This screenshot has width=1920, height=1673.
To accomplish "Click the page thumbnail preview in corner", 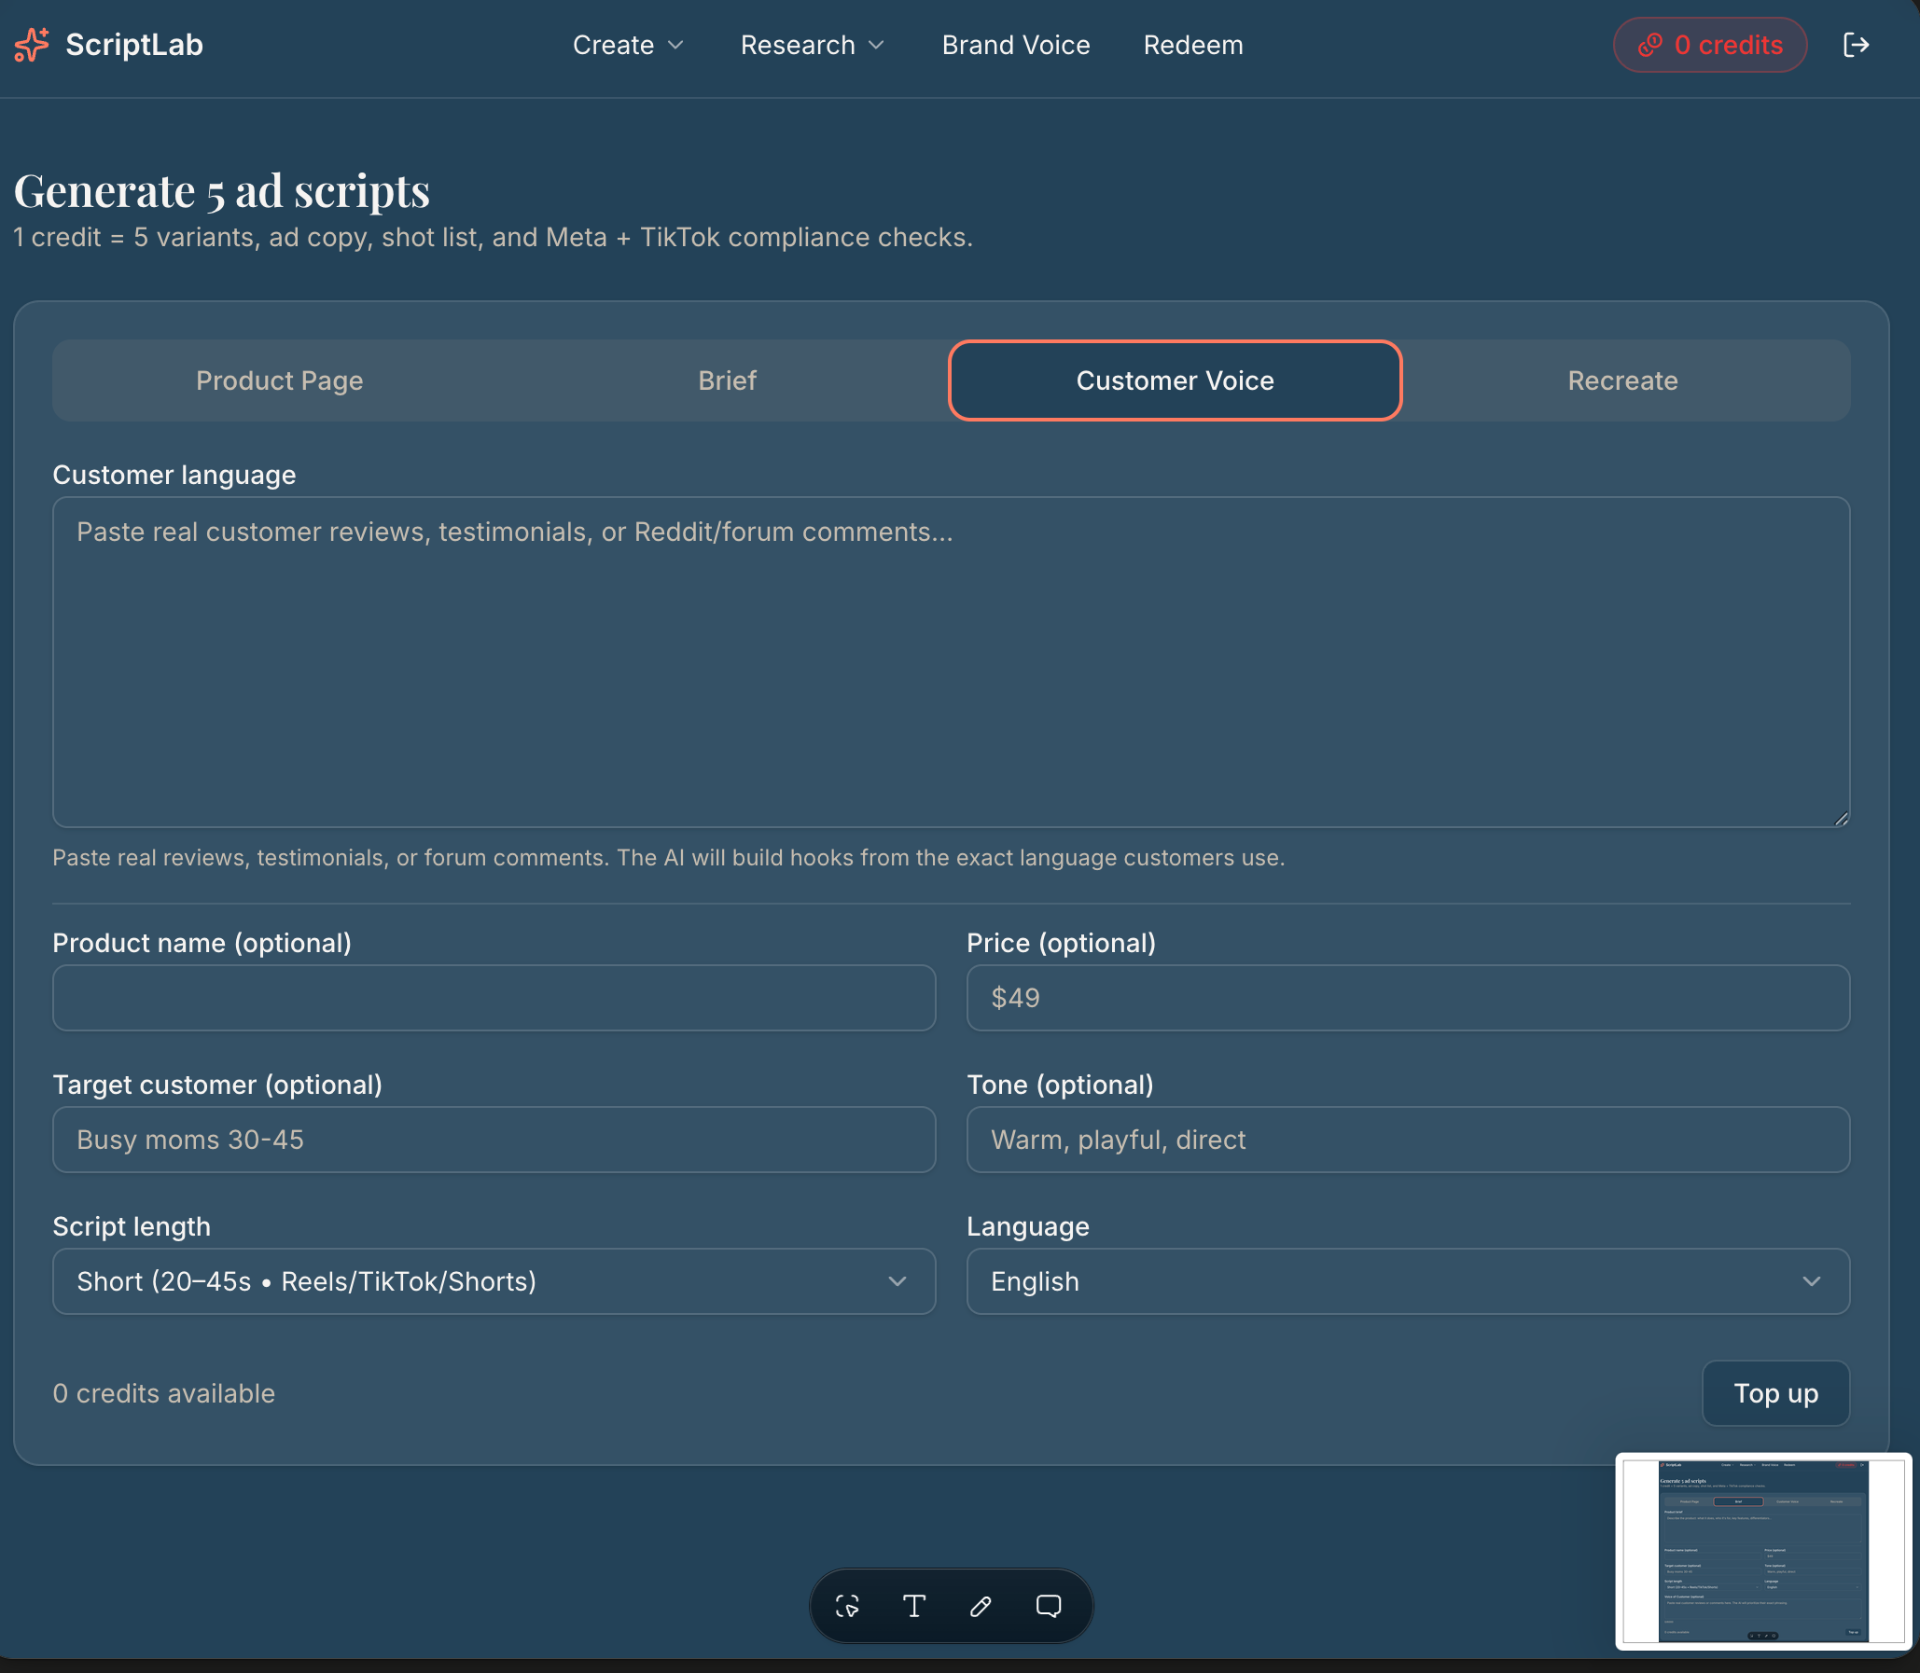I will (x=1763, y=1551).
